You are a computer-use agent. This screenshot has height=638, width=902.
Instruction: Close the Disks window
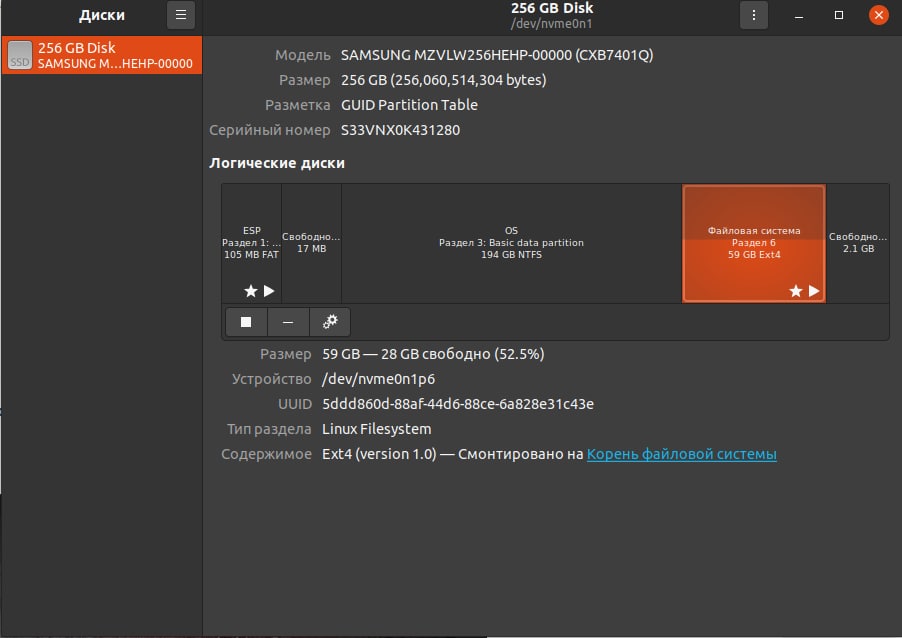tap(878, 16)
